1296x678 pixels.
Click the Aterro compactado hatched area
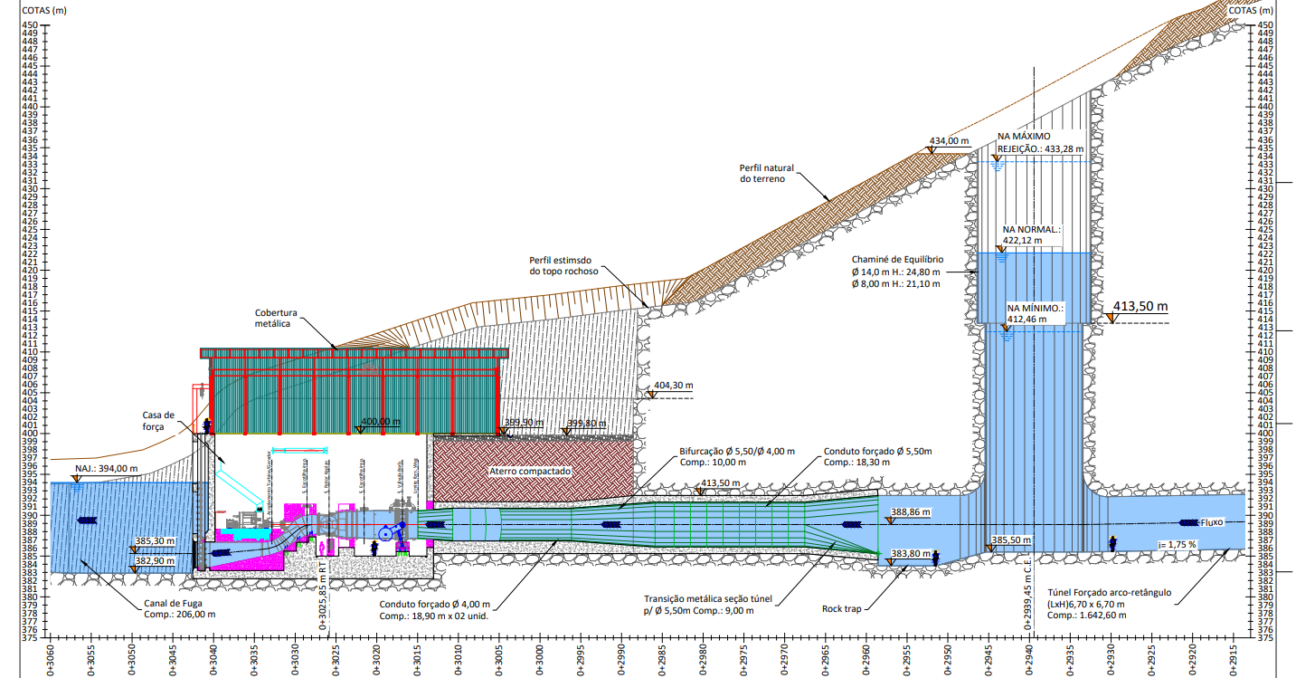[532, 470]
